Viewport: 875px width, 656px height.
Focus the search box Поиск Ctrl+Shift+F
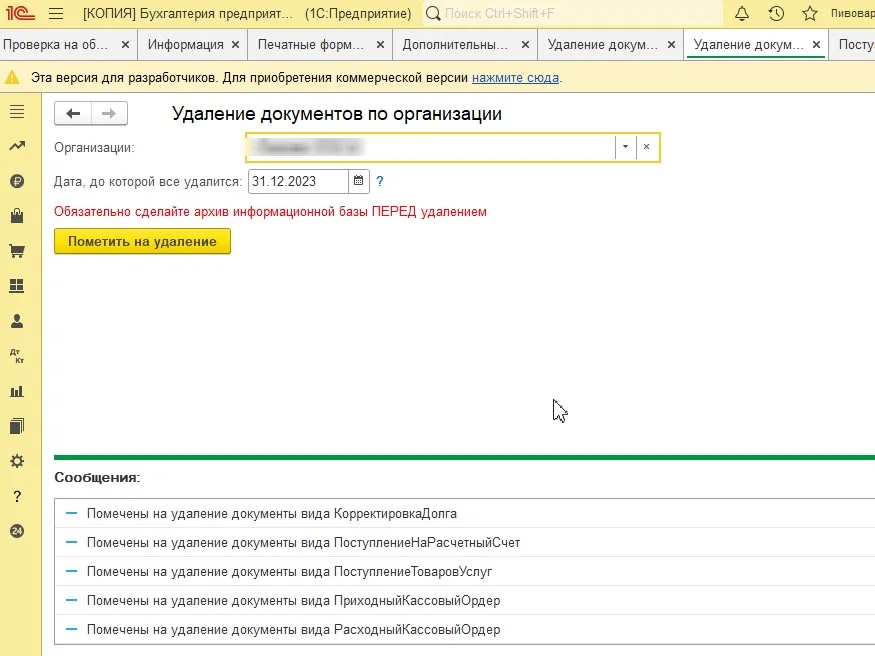point(573,13)
